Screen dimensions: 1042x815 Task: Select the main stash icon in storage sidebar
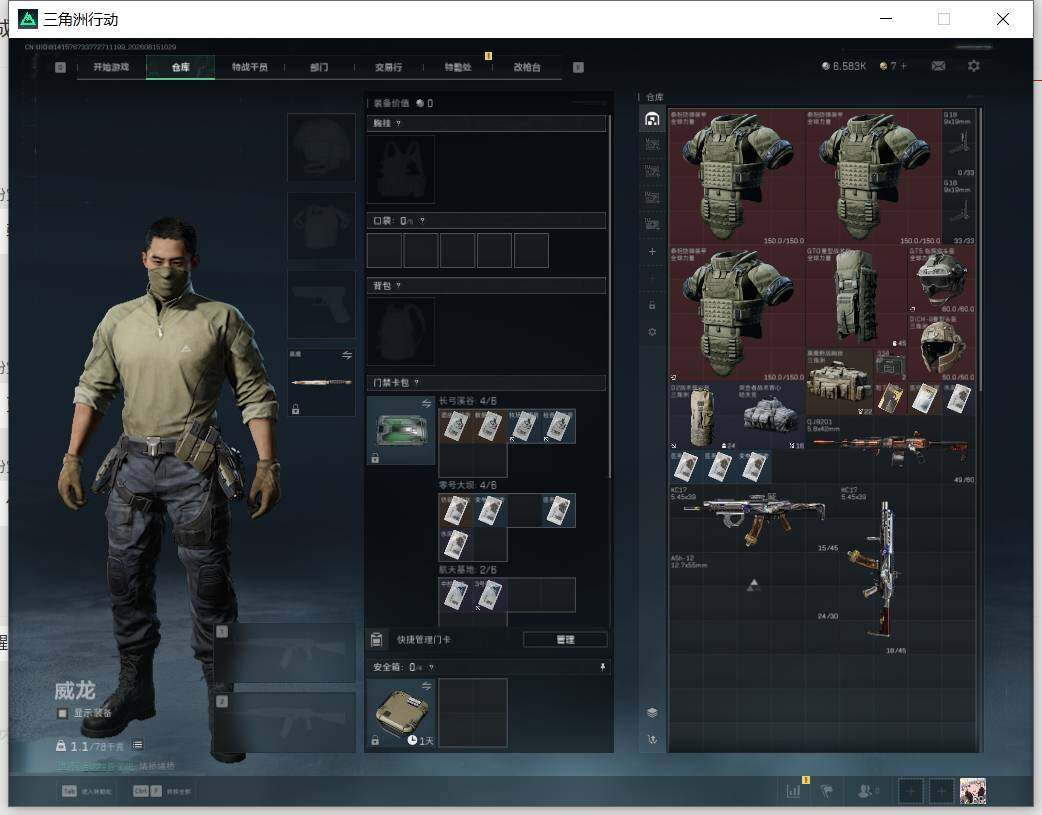pyautogui.click(x=652, y=119)
